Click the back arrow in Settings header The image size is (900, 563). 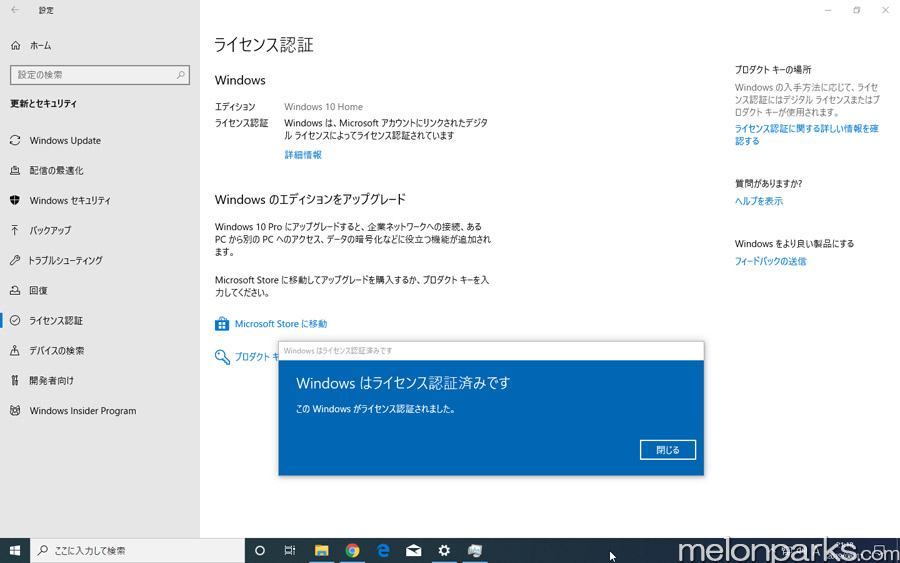(15, 10)
